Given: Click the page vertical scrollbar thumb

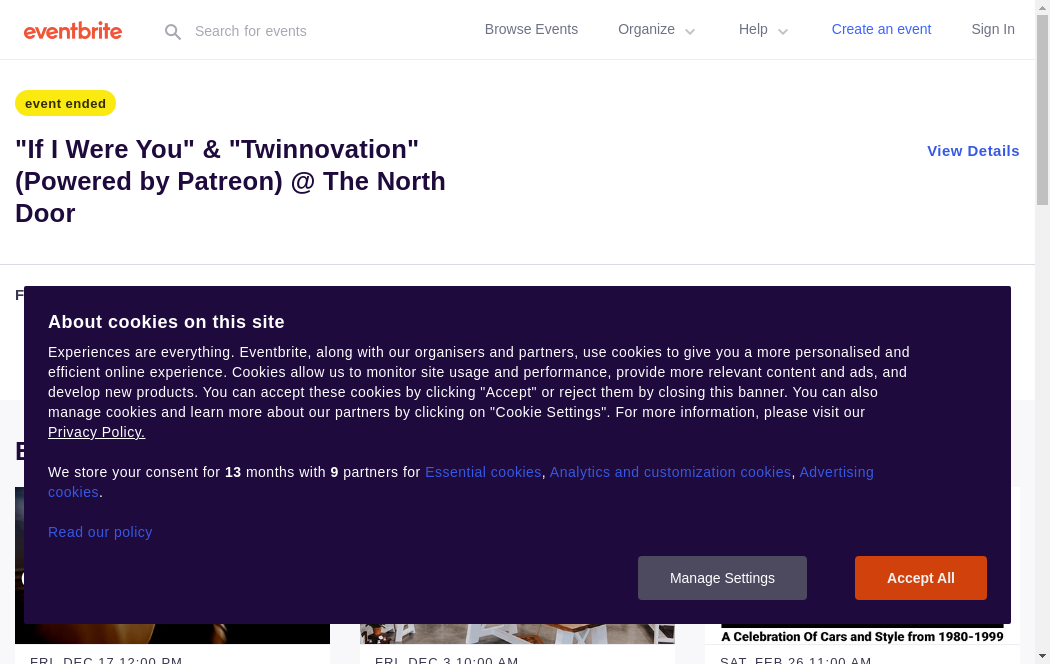Looking at the screenshot, I should pos(1042,110).
